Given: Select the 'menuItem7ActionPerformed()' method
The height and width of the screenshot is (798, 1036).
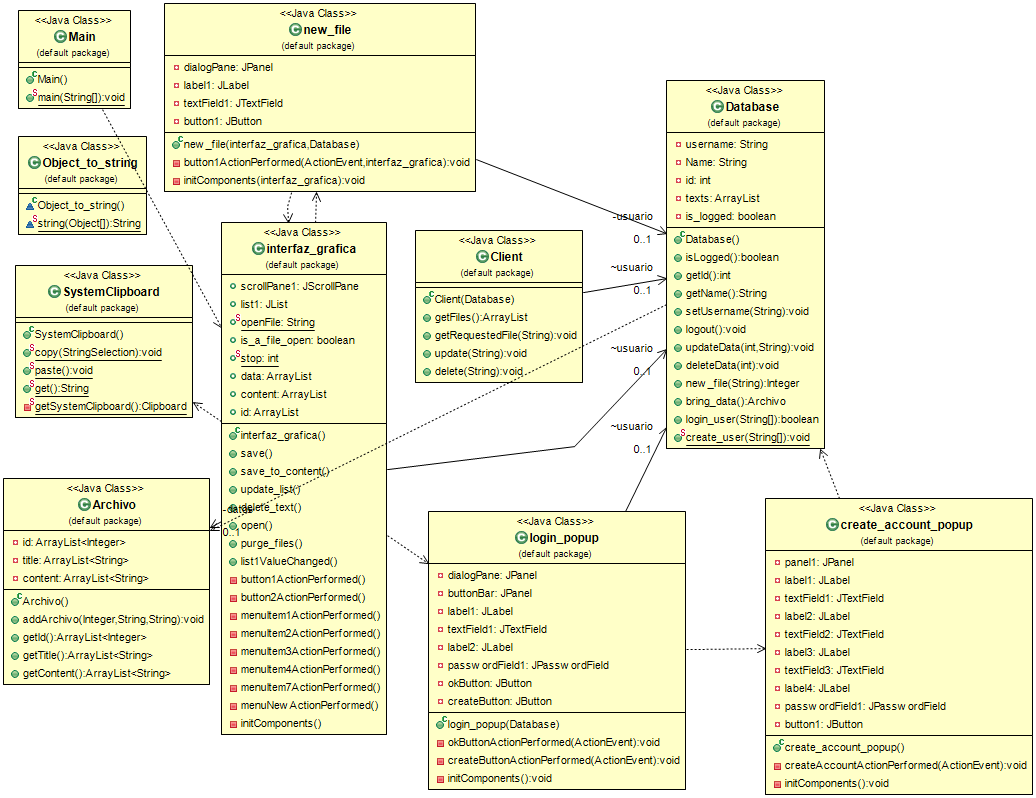Looking at the screenshot, I should point(311,688).
